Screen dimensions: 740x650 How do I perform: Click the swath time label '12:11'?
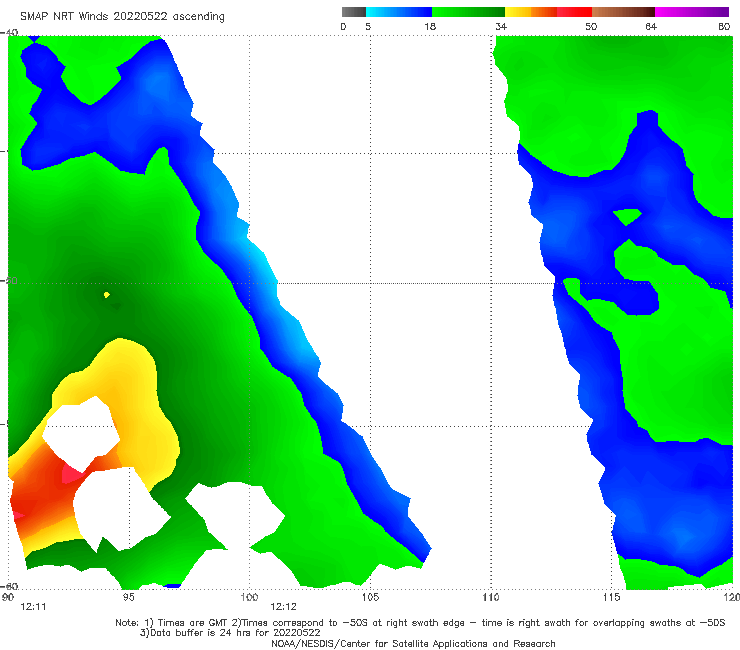point(34,607)
